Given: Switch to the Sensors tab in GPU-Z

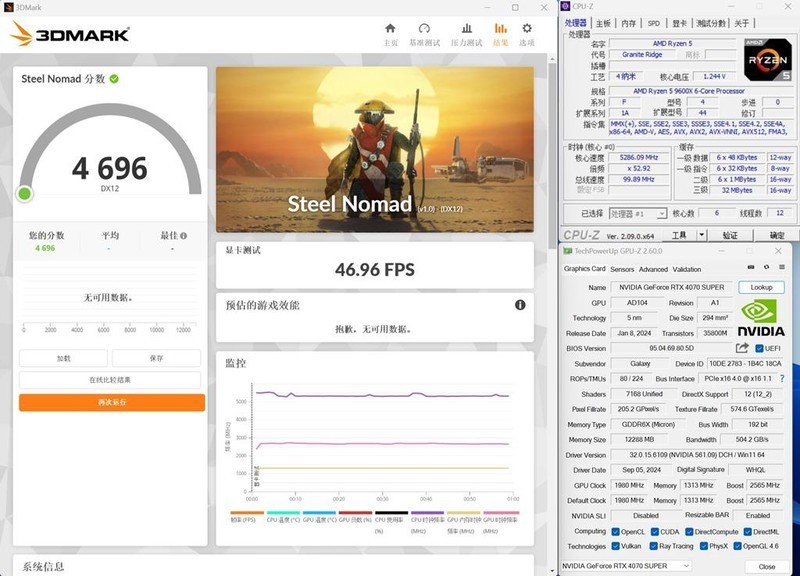Looking at the screenshot, I should pyautogui.click(x=622, y=270).
